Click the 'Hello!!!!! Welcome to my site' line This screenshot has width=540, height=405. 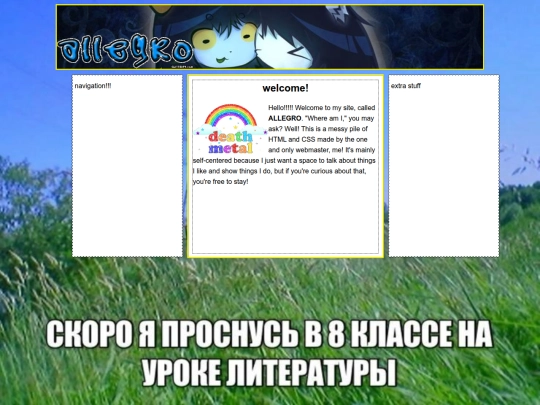pos(322,108)
